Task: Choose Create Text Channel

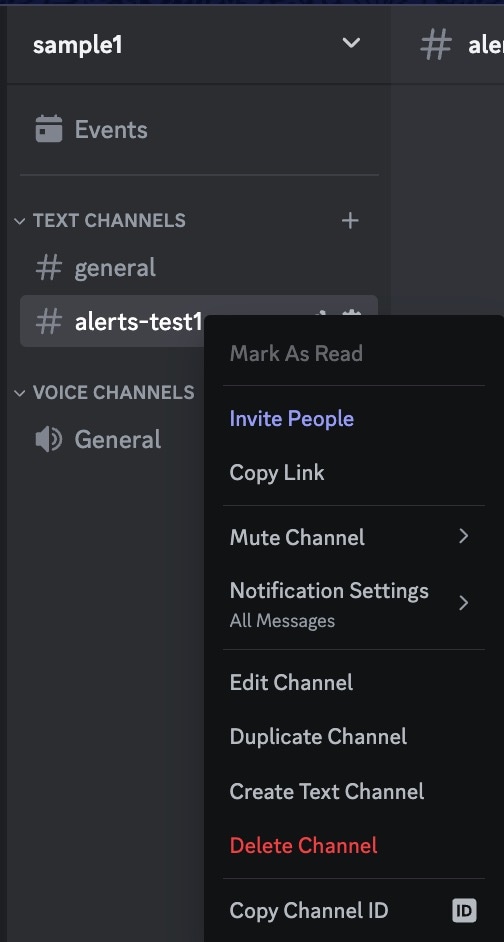Action: point(354,791)
